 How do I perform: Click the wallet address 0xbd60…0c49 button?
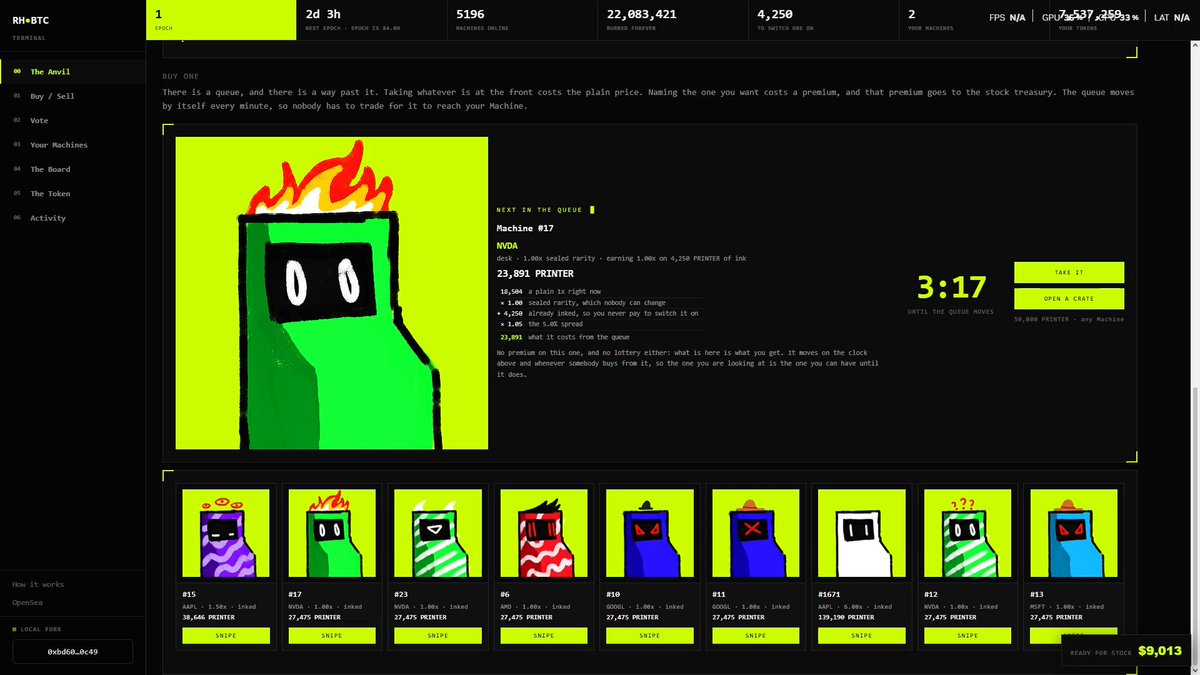point(72,652)
